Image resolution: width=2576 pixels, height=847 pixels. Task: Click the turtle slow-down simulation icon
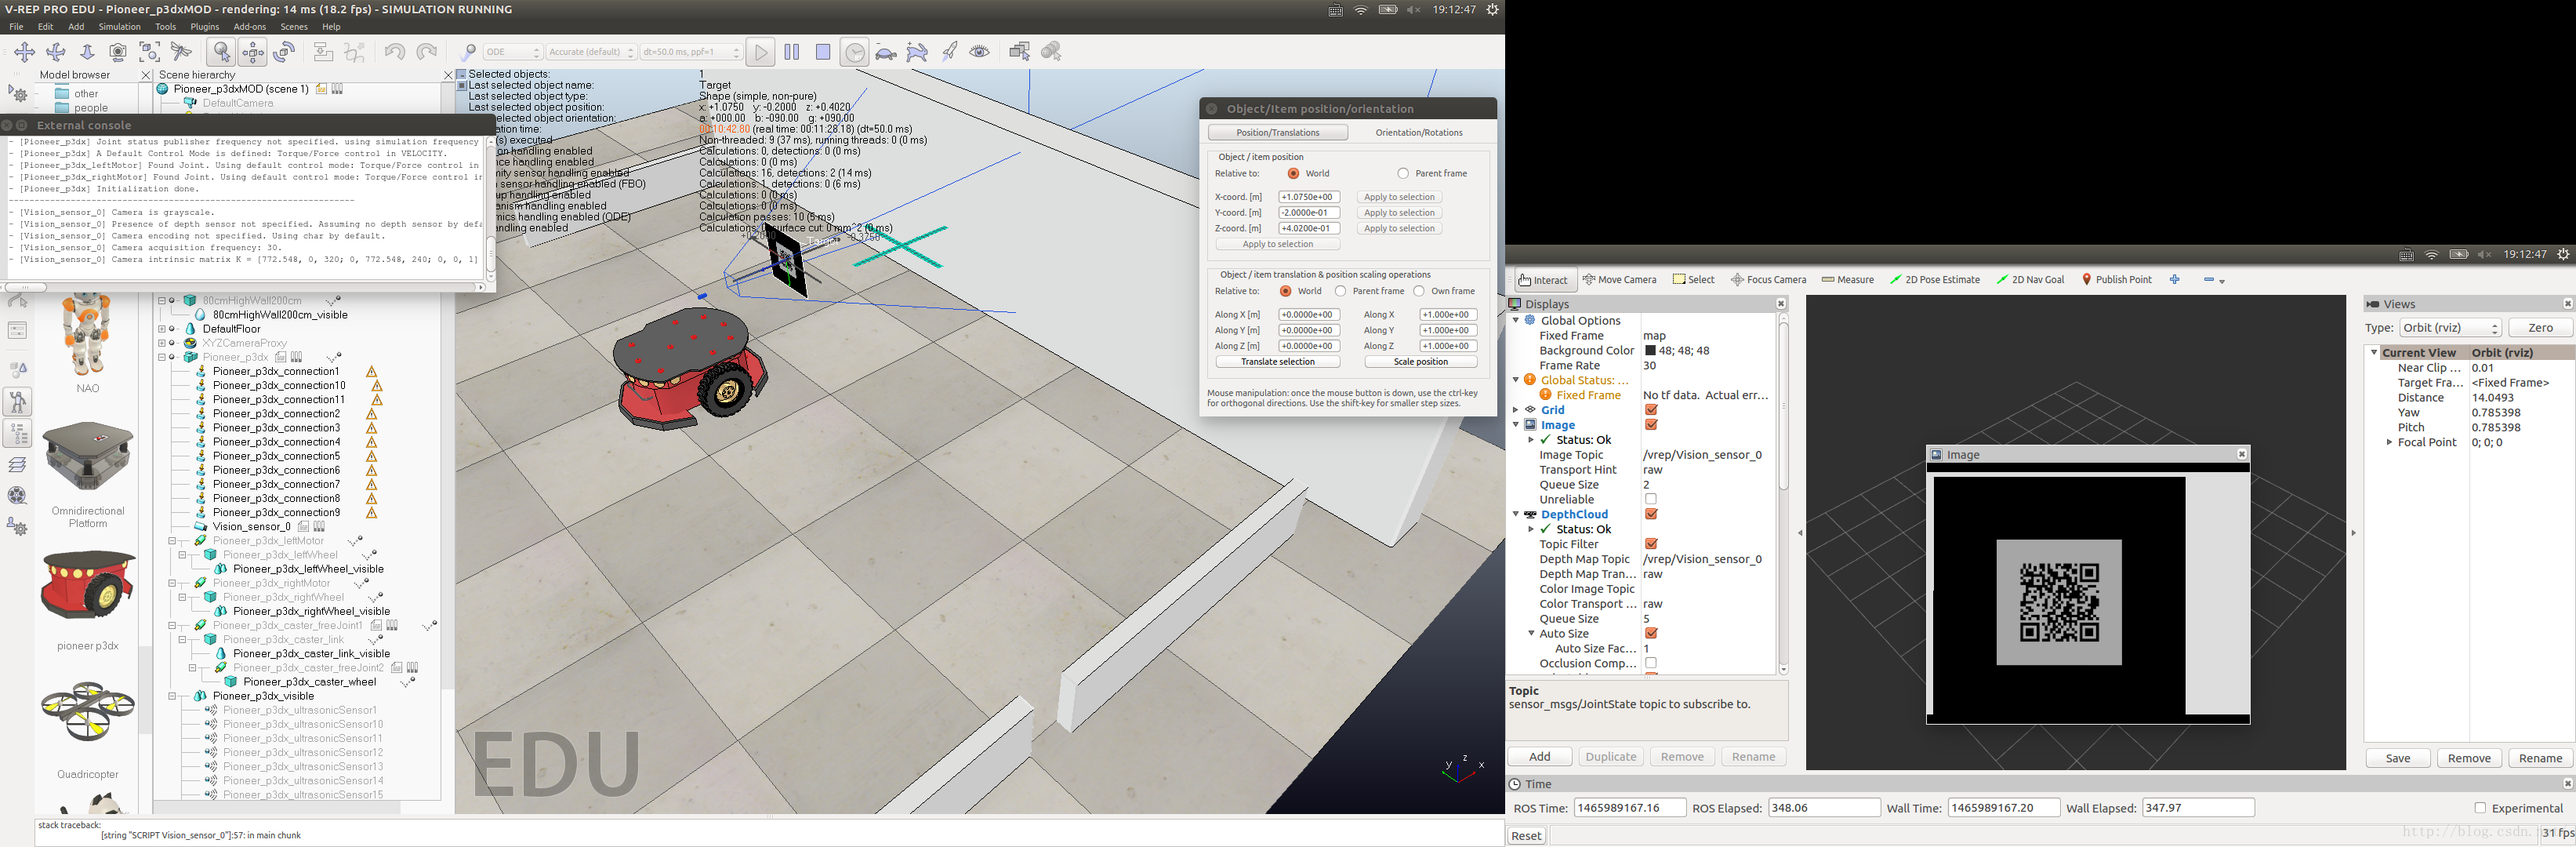pyautogui.click(x=886, y=52)
